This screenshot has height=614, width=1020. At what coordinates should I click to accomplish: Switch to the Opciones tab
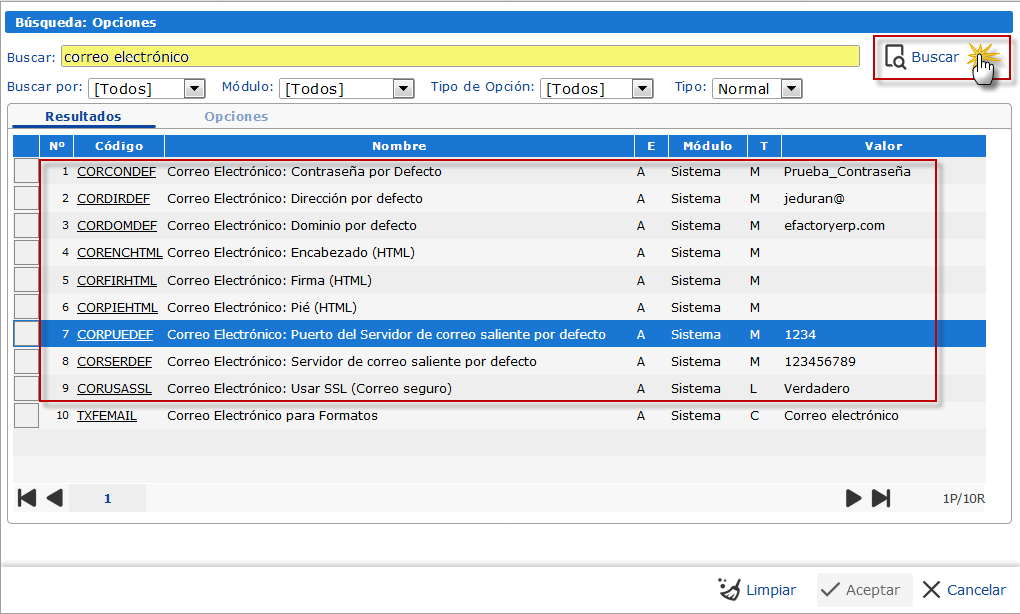tap(236, 117)
